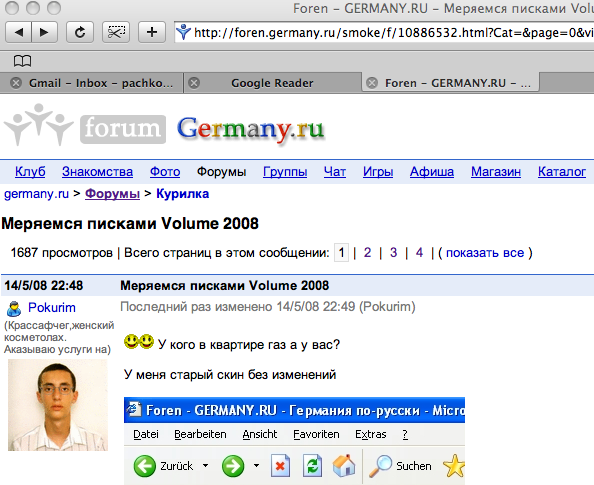The height and width of the screenshot is (485, 594).
Task: Click the Germany.ru logo
Action: click(250, 129)
